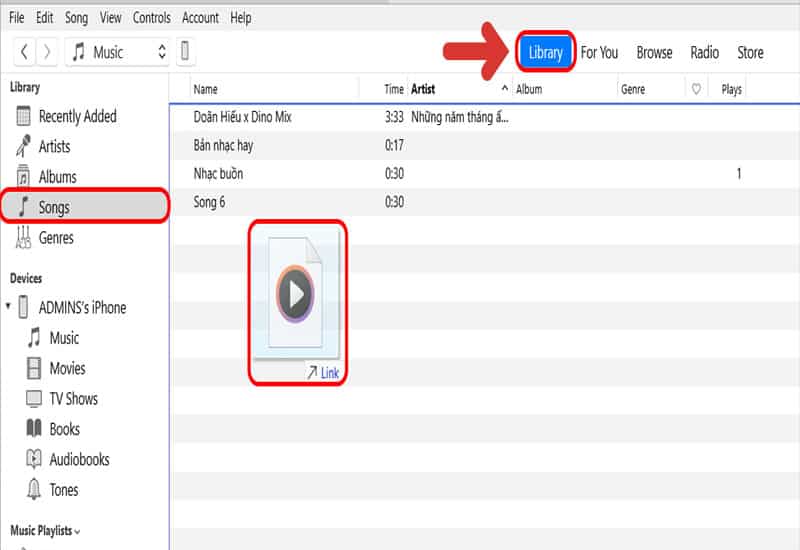Expand the Music Playlists section chevron

pos(78,531)
